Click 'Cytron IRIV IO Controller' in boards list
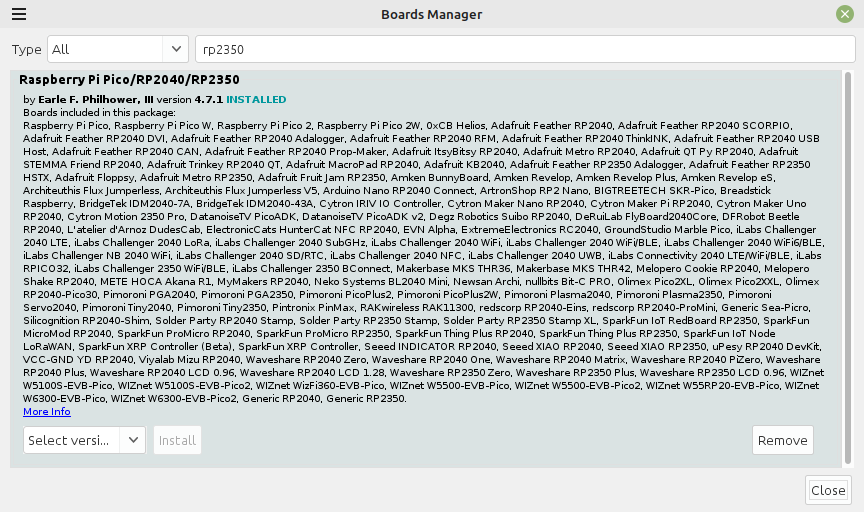864x512 pixels. (x=381, y=204)
